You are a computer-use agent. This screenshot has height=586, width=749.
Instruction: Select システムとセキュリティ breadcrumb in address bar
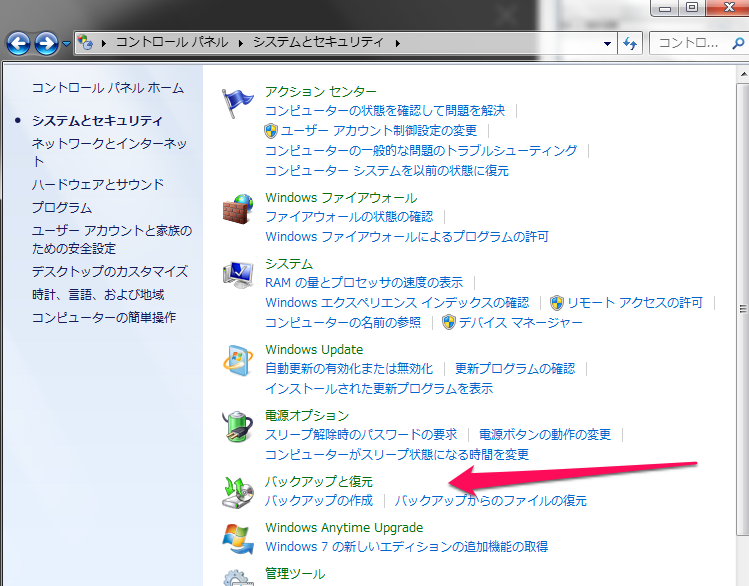pyautogui.click(x=318, y=43)
